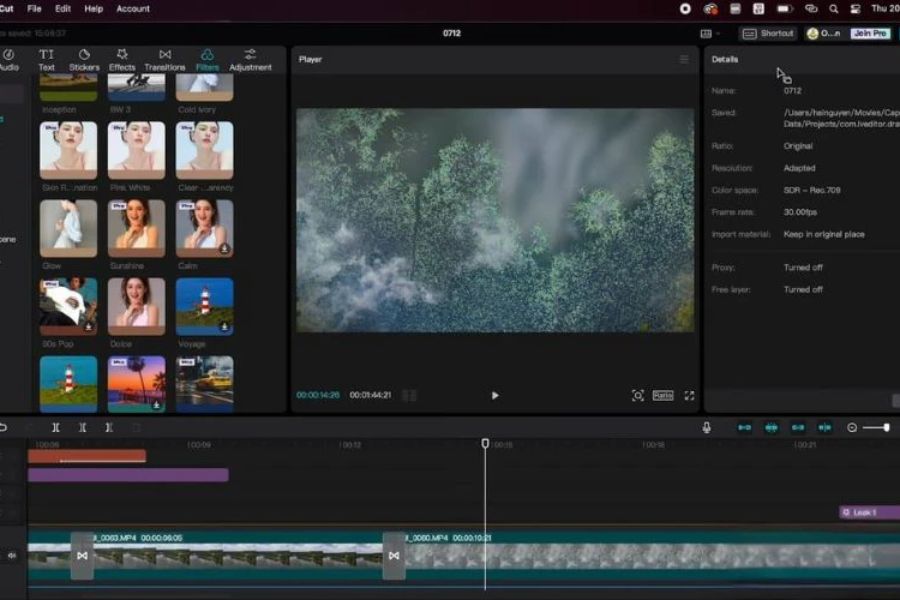Image resolution: width=900 pixels, height=600 pixels.
Task: Toggle main track magnet snapping
Action: tap(744, 427)
